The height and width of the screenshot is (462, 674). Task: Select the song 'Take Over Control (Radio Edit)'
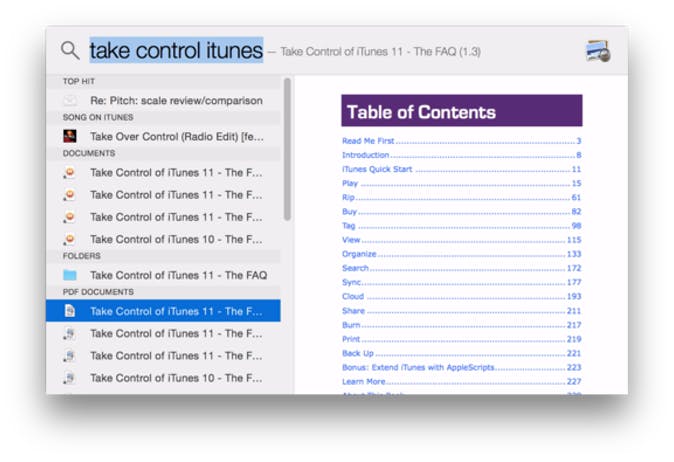[x=163, y=137]
